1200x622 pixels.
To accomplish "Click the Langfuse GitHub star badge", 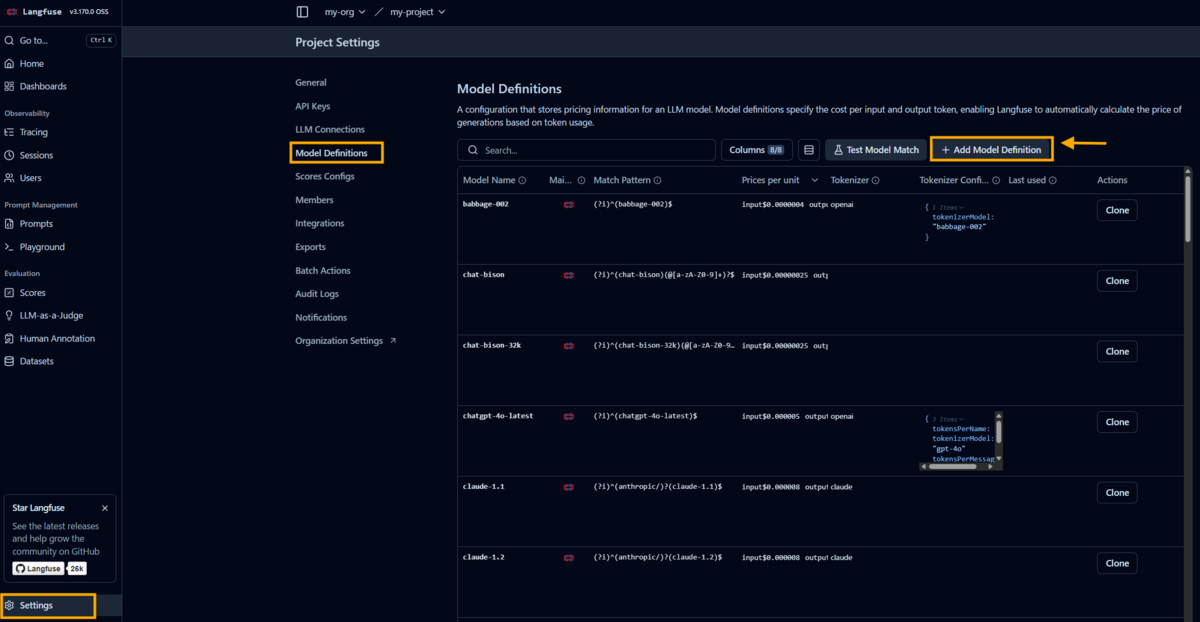I will click(x=50, y=568).
